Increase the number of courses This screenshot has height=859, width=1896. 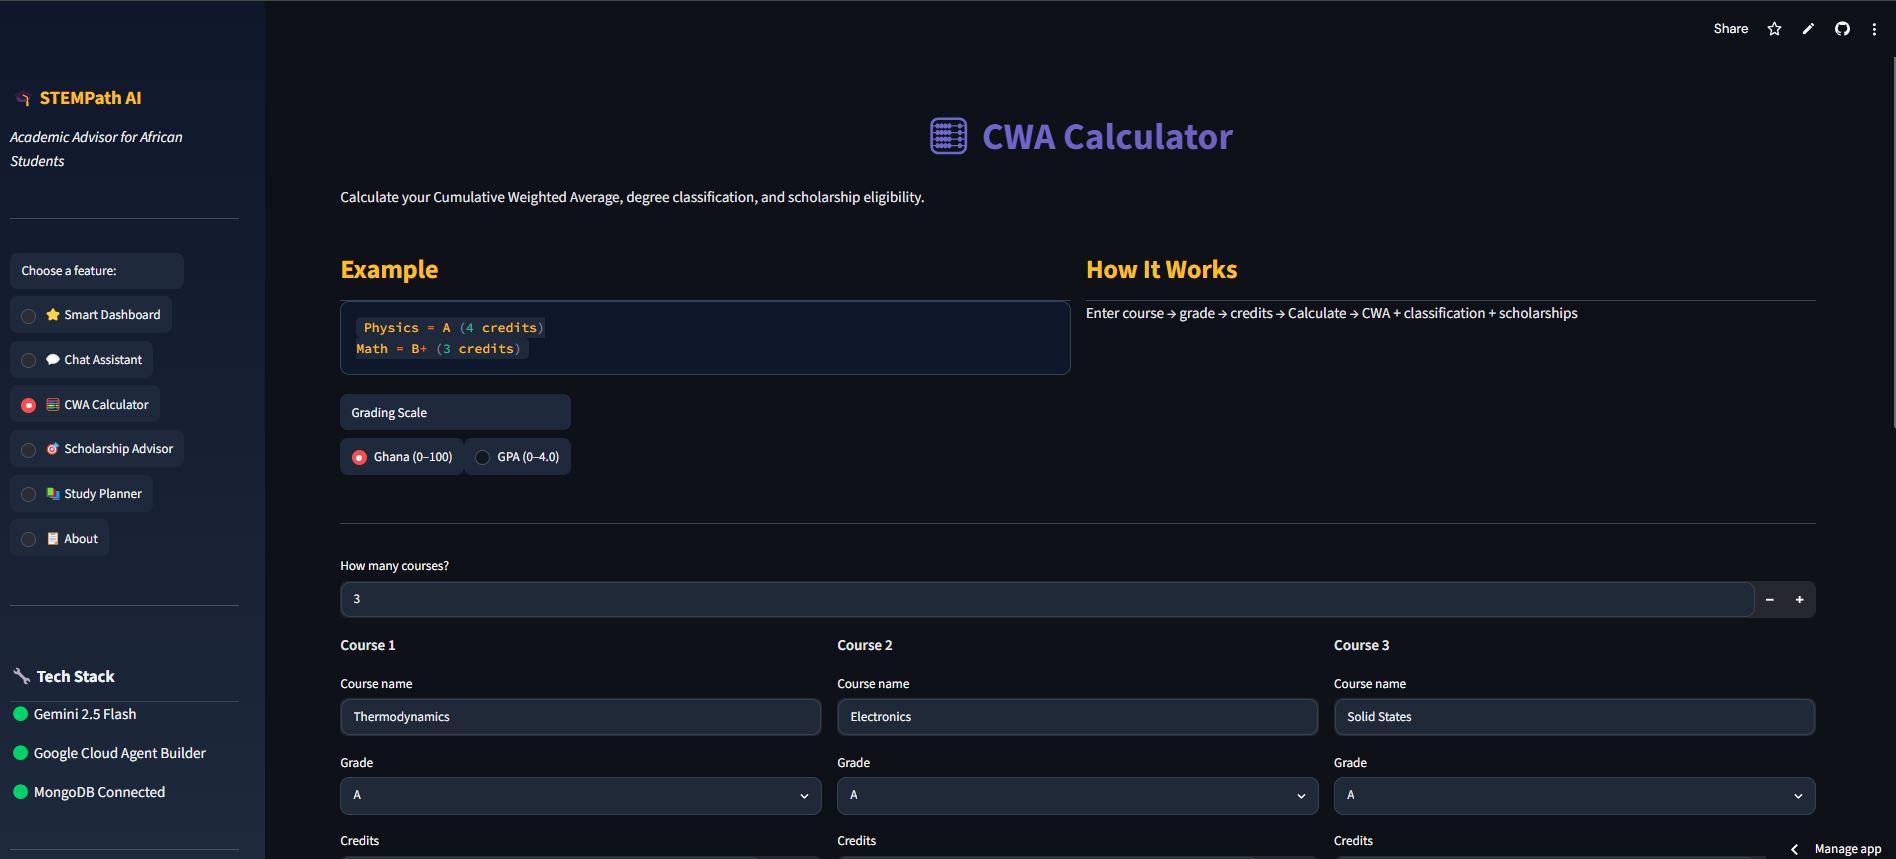tap(1800, 600)
